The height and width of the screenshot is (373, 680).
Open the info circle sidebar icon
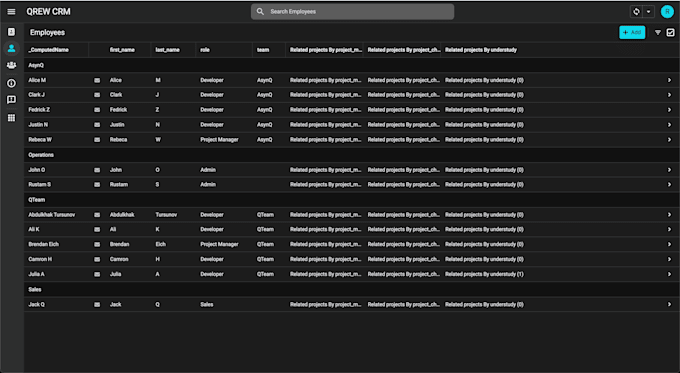click(x=11, y=83)
